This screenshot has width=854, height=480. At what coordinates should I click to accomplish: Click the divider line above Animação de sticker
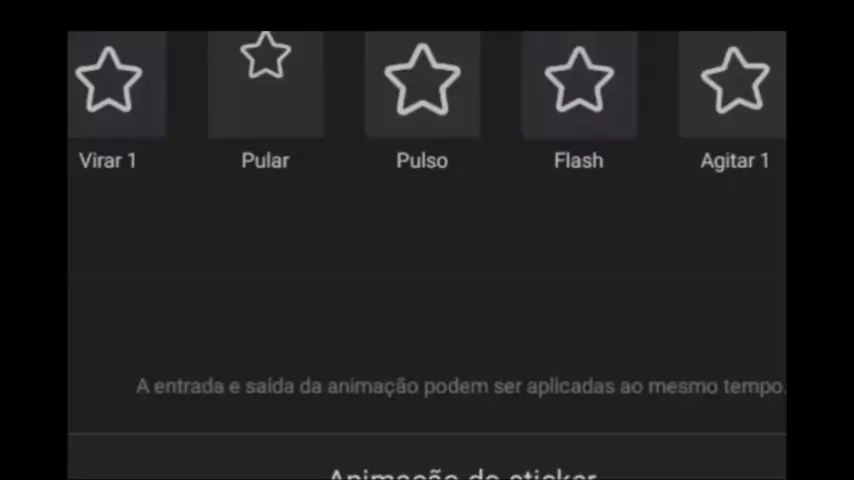[x=426, y=434]
